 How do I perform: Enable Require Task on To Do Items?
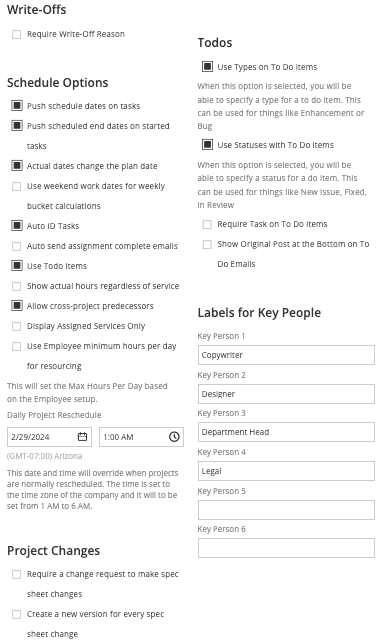click(207, 224)
